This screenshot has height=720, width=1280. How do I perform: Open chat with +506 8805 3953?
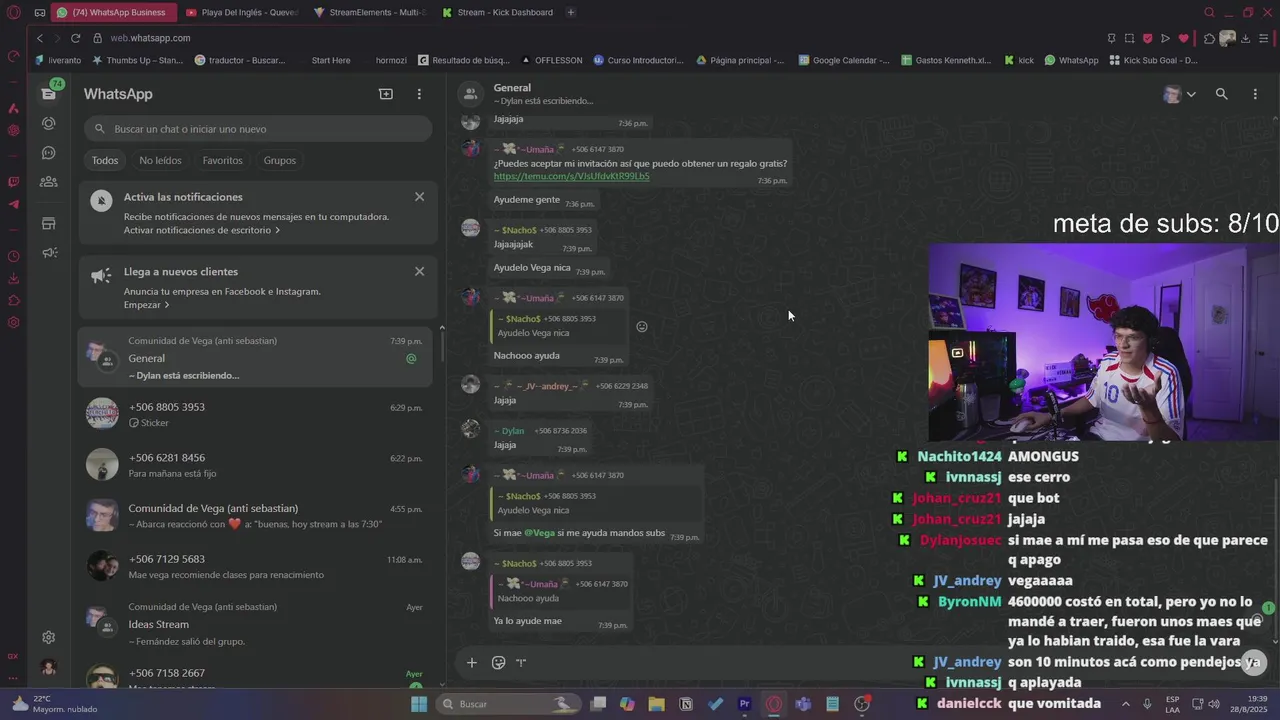point(255,414)
